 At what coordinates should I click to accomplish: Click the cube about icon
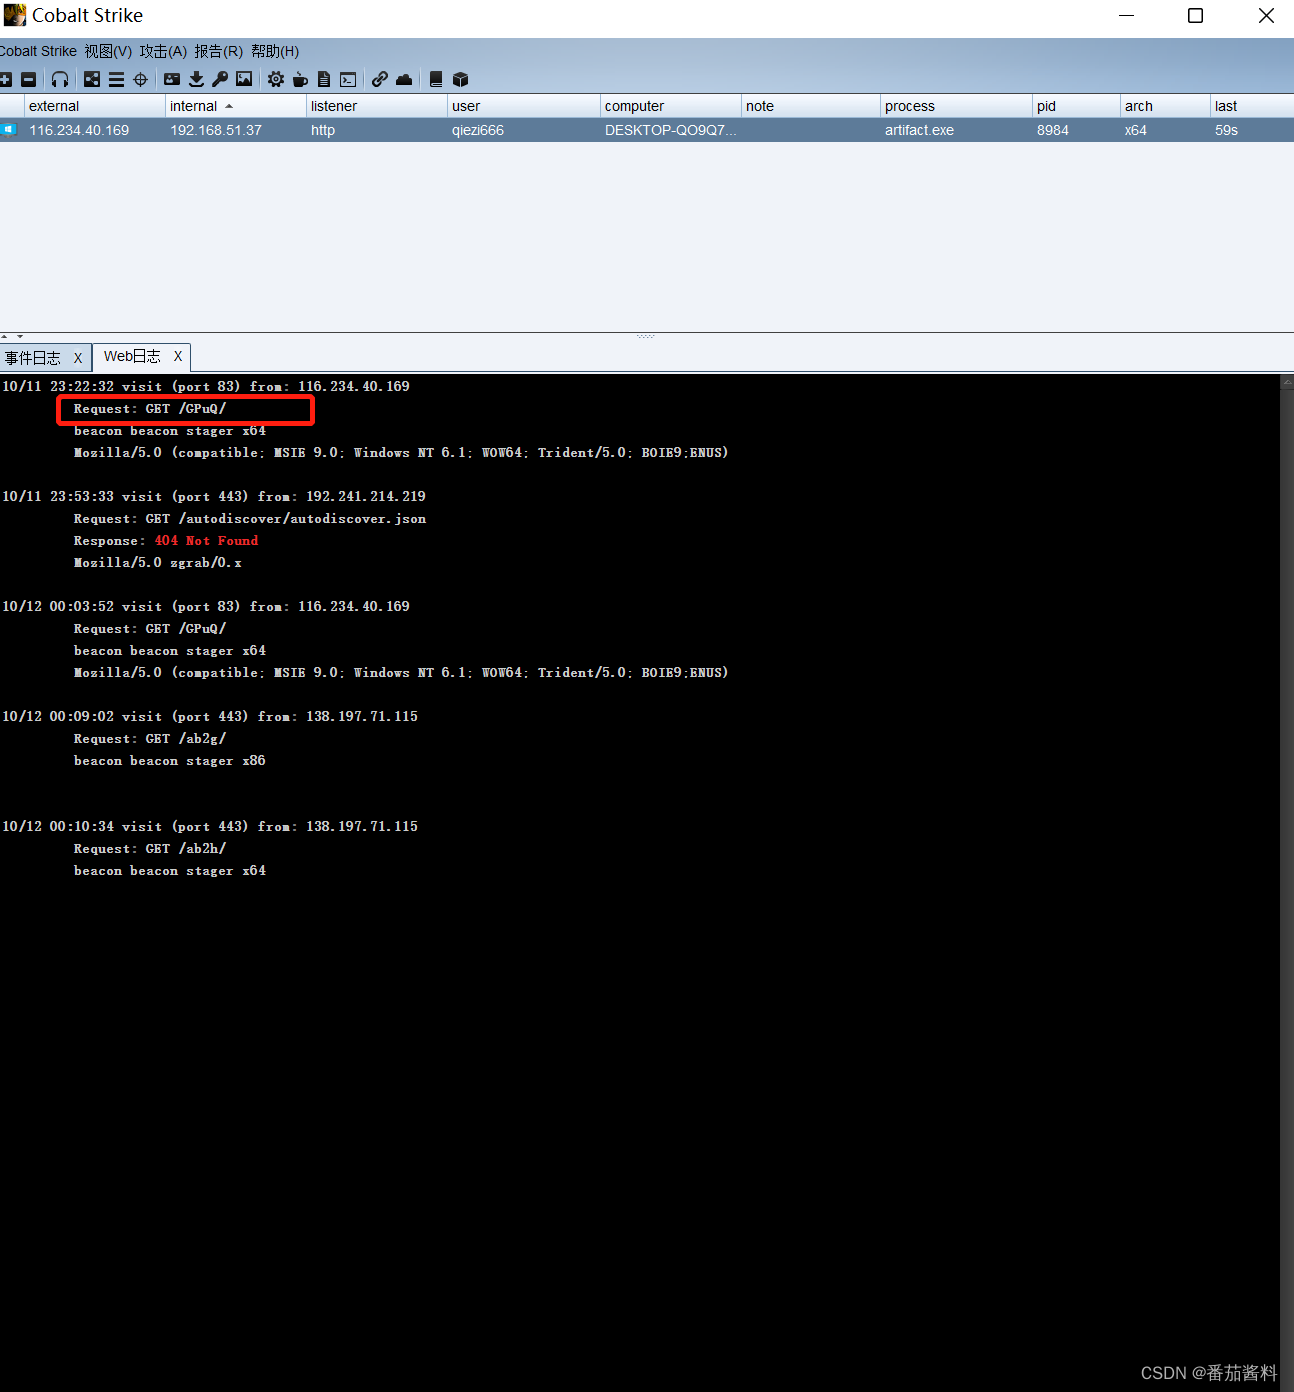point(460,79)
